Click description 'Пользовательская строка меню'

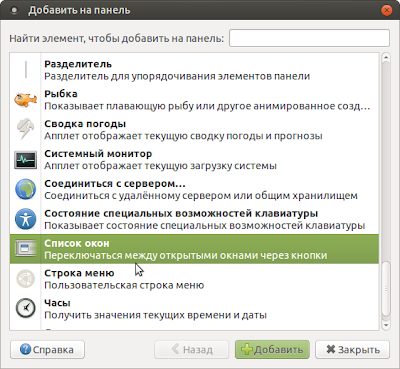coord(124,285)
